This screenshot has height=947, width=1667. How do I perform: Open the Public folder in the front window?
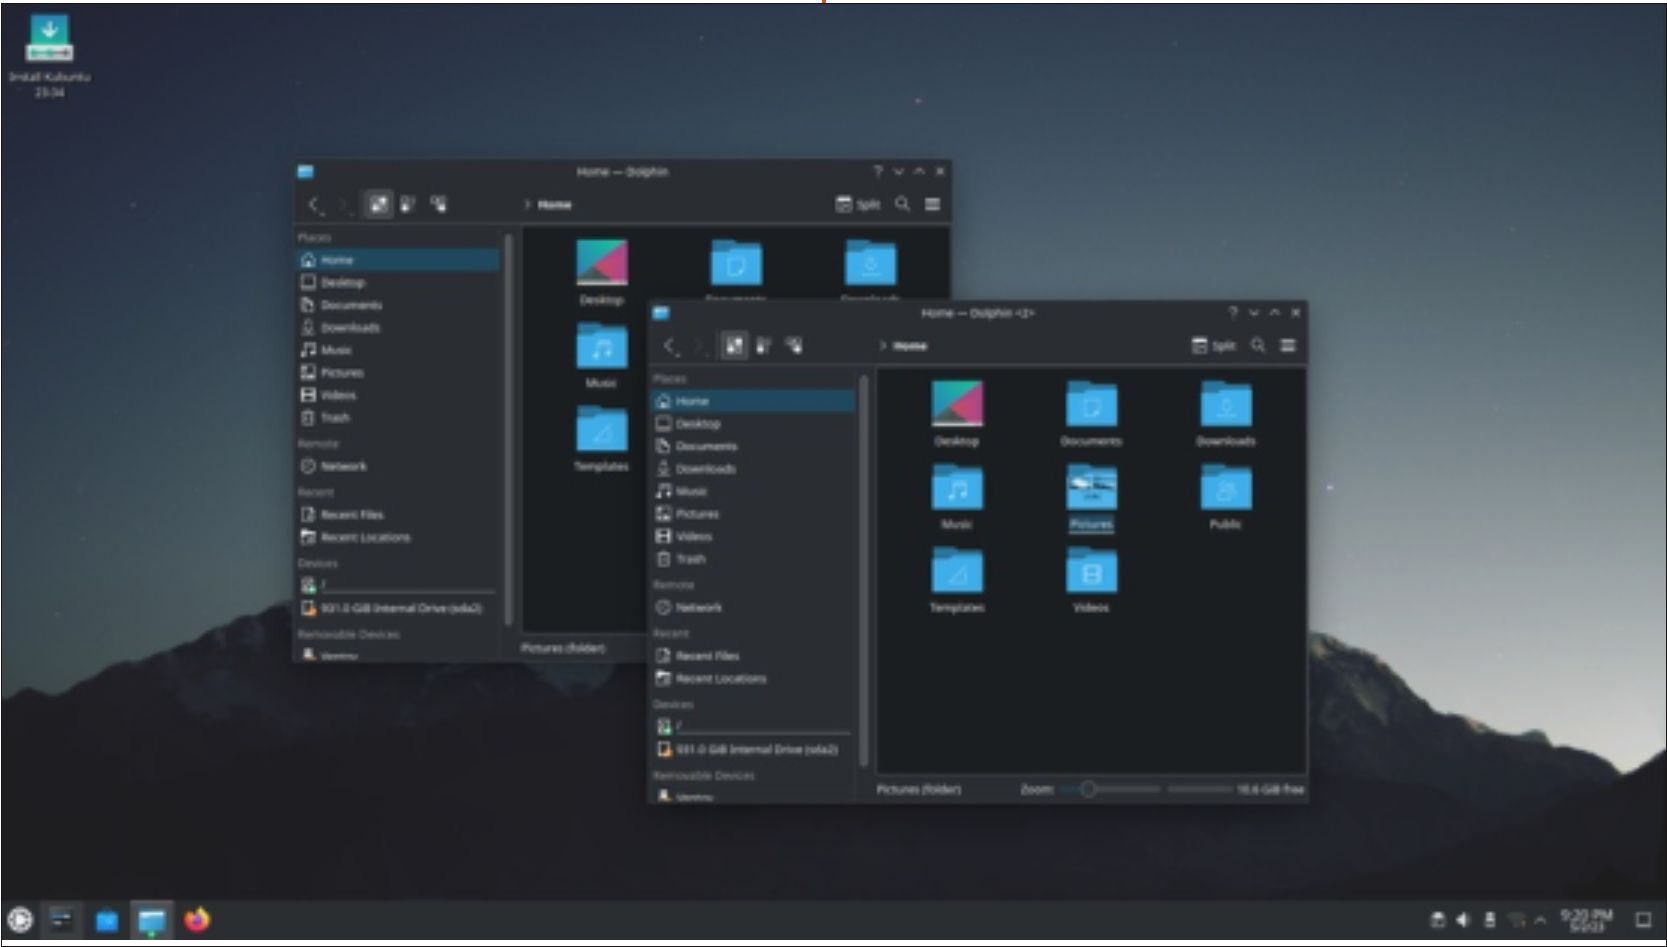pyautogui.click(x=1225, y=497)
